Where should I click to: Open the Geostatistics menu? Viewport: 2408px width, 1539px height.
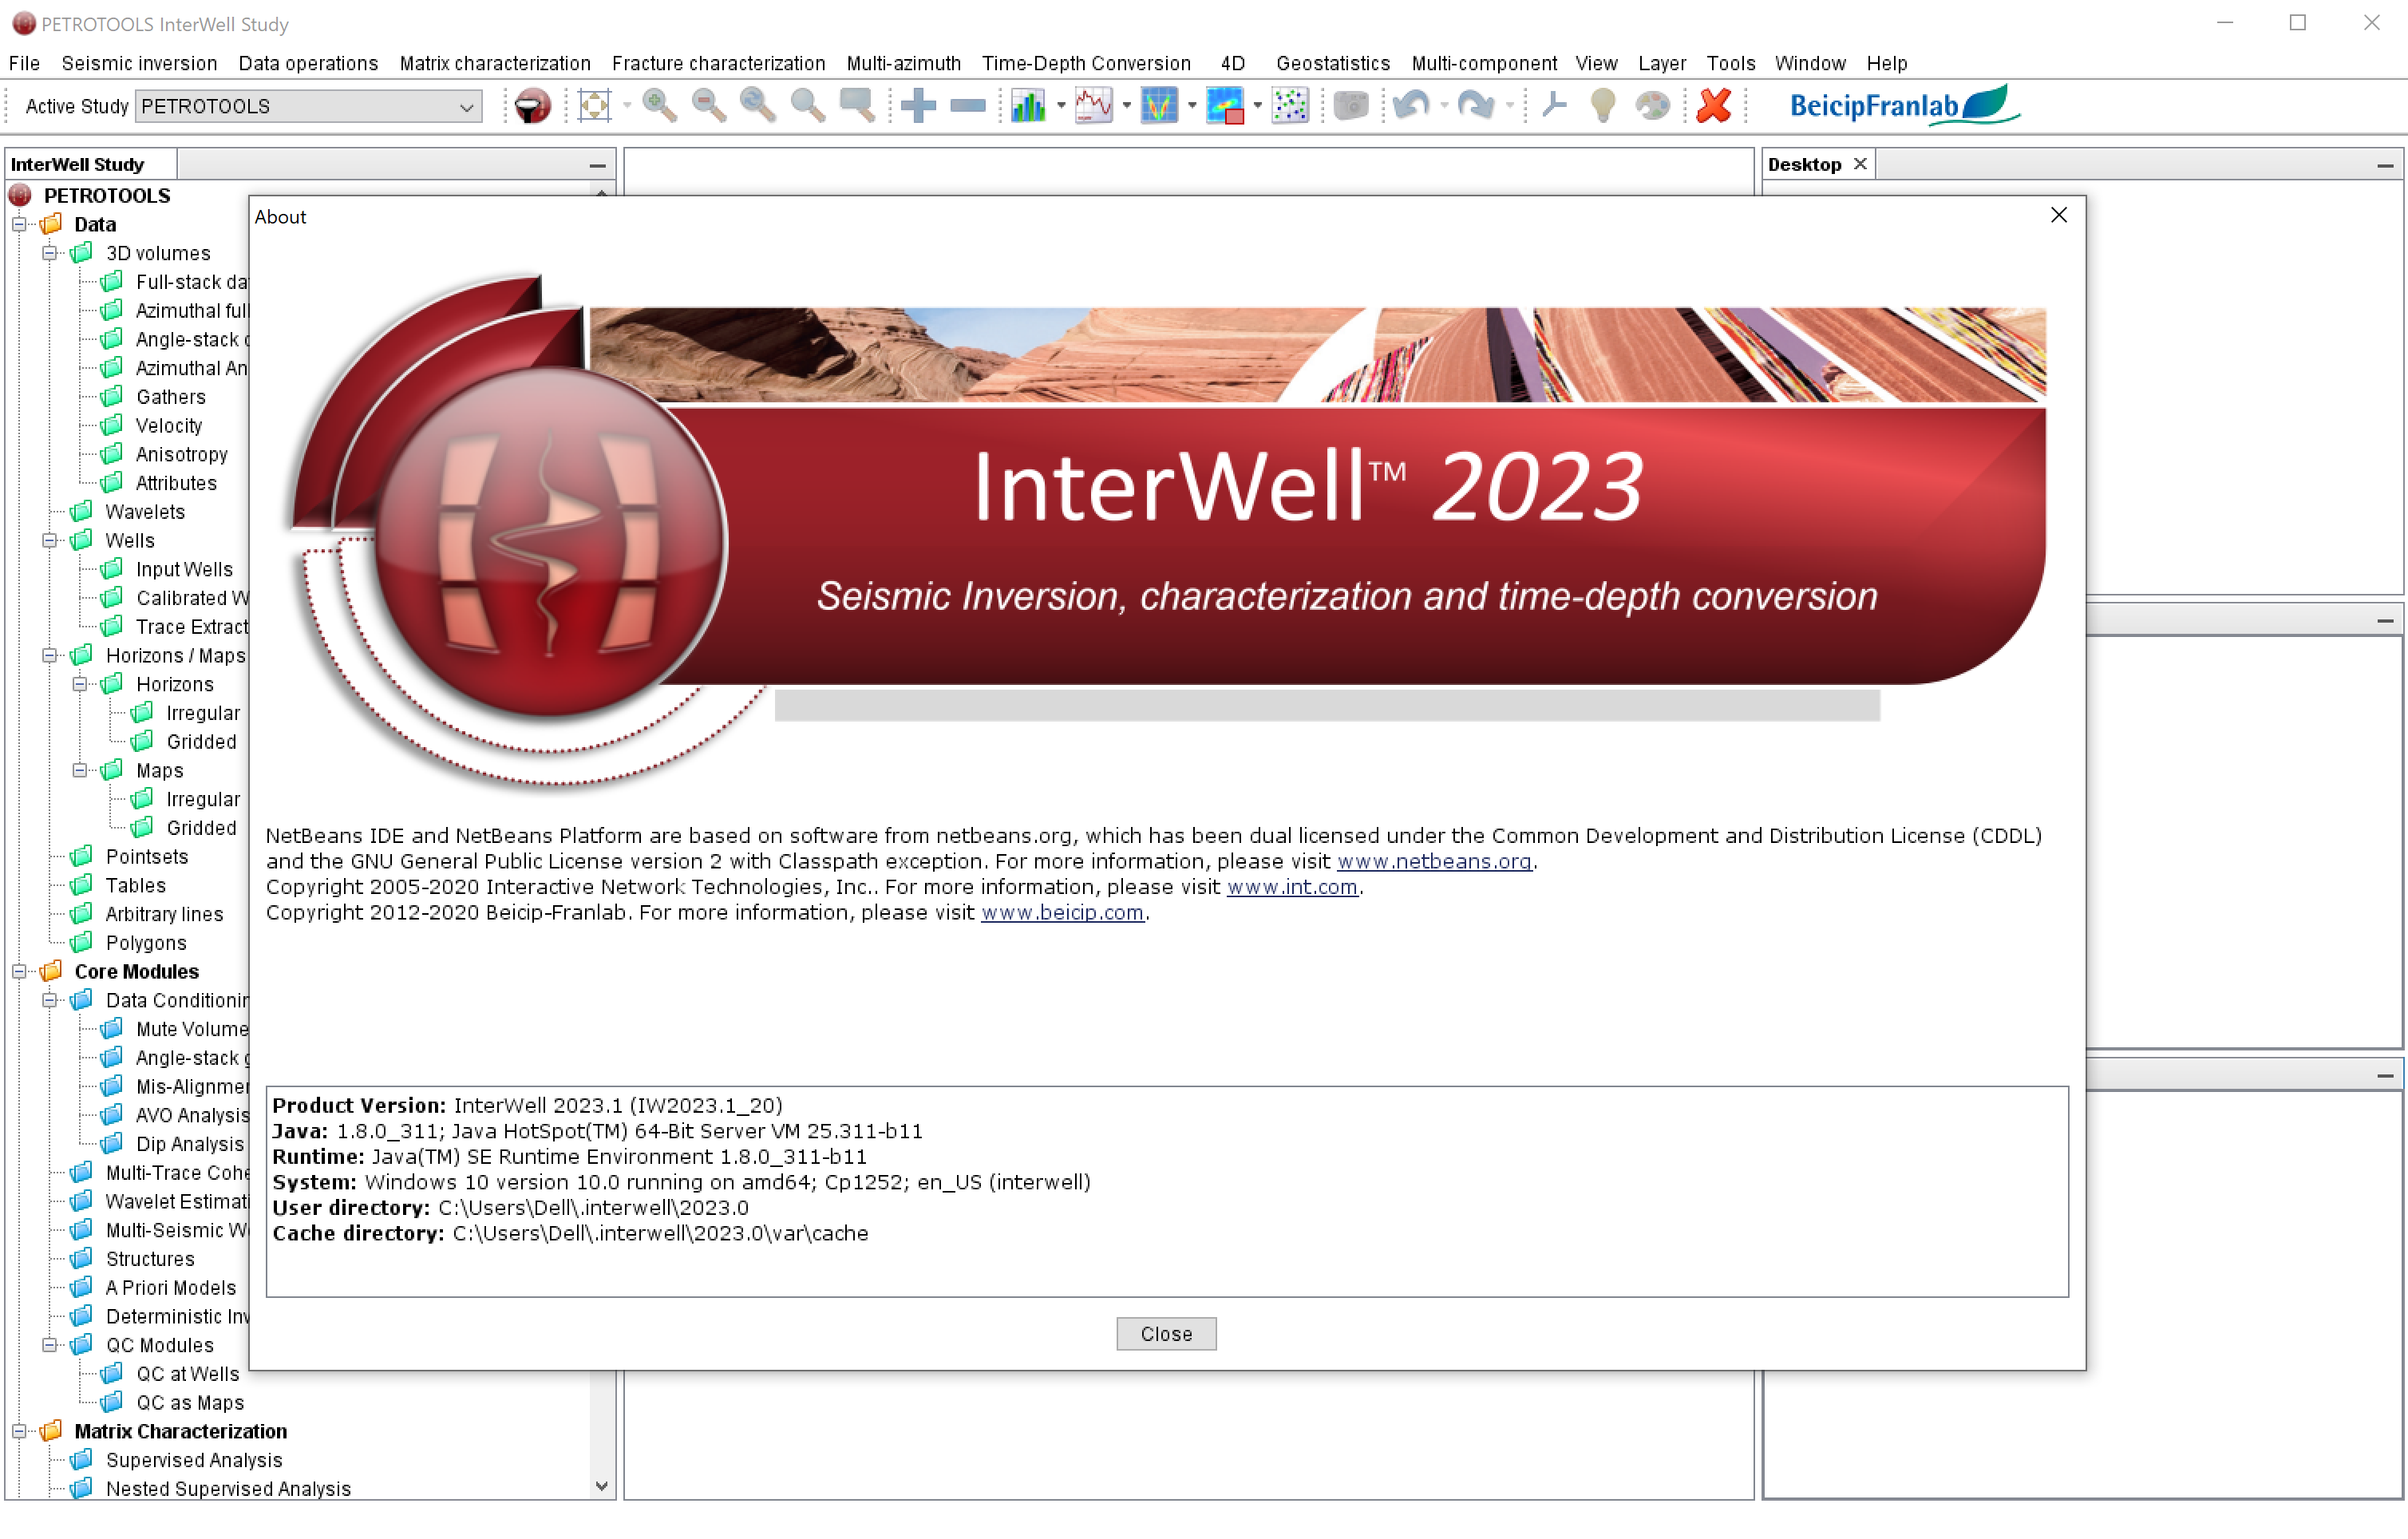coord(1332,63)
